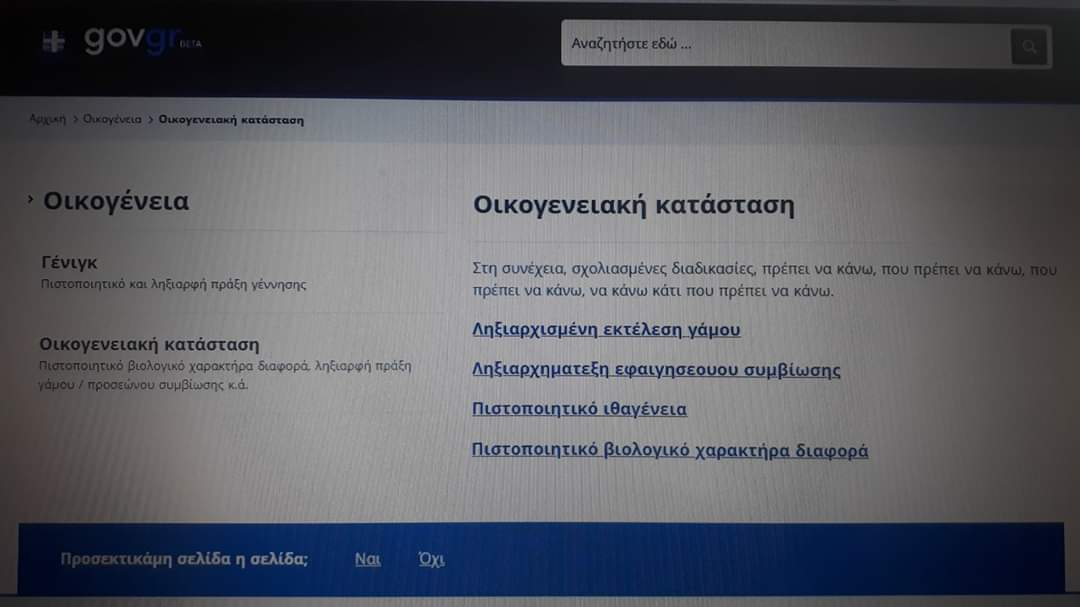Click the Πιστοποιητικό και ληξιαρχική πράξη γέννησης description
Viewport: 1080px width, 607px height.
pos(174,284)
